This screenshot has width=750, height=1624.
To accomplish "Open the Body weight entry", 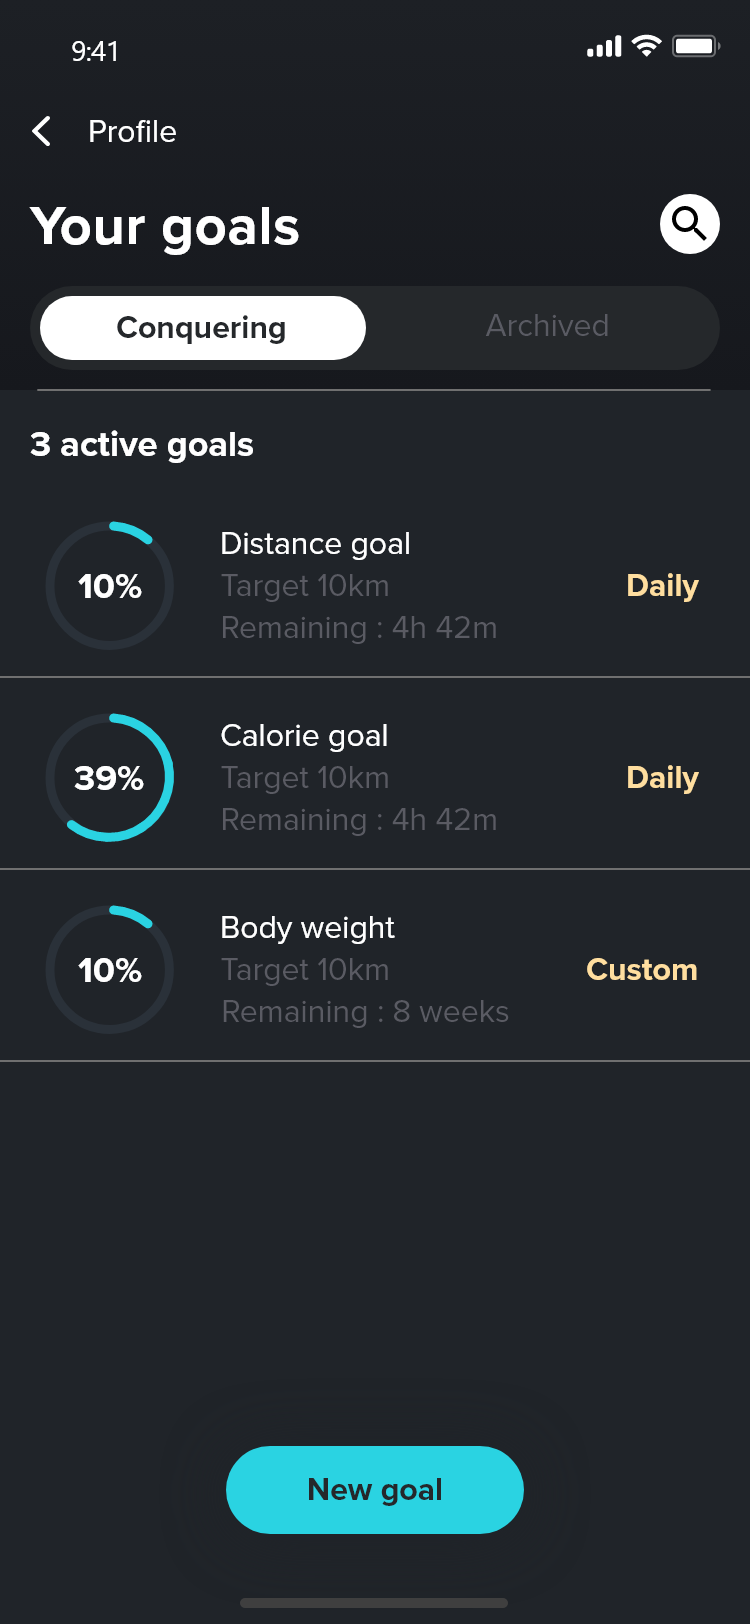I will [x=307, y=928].
